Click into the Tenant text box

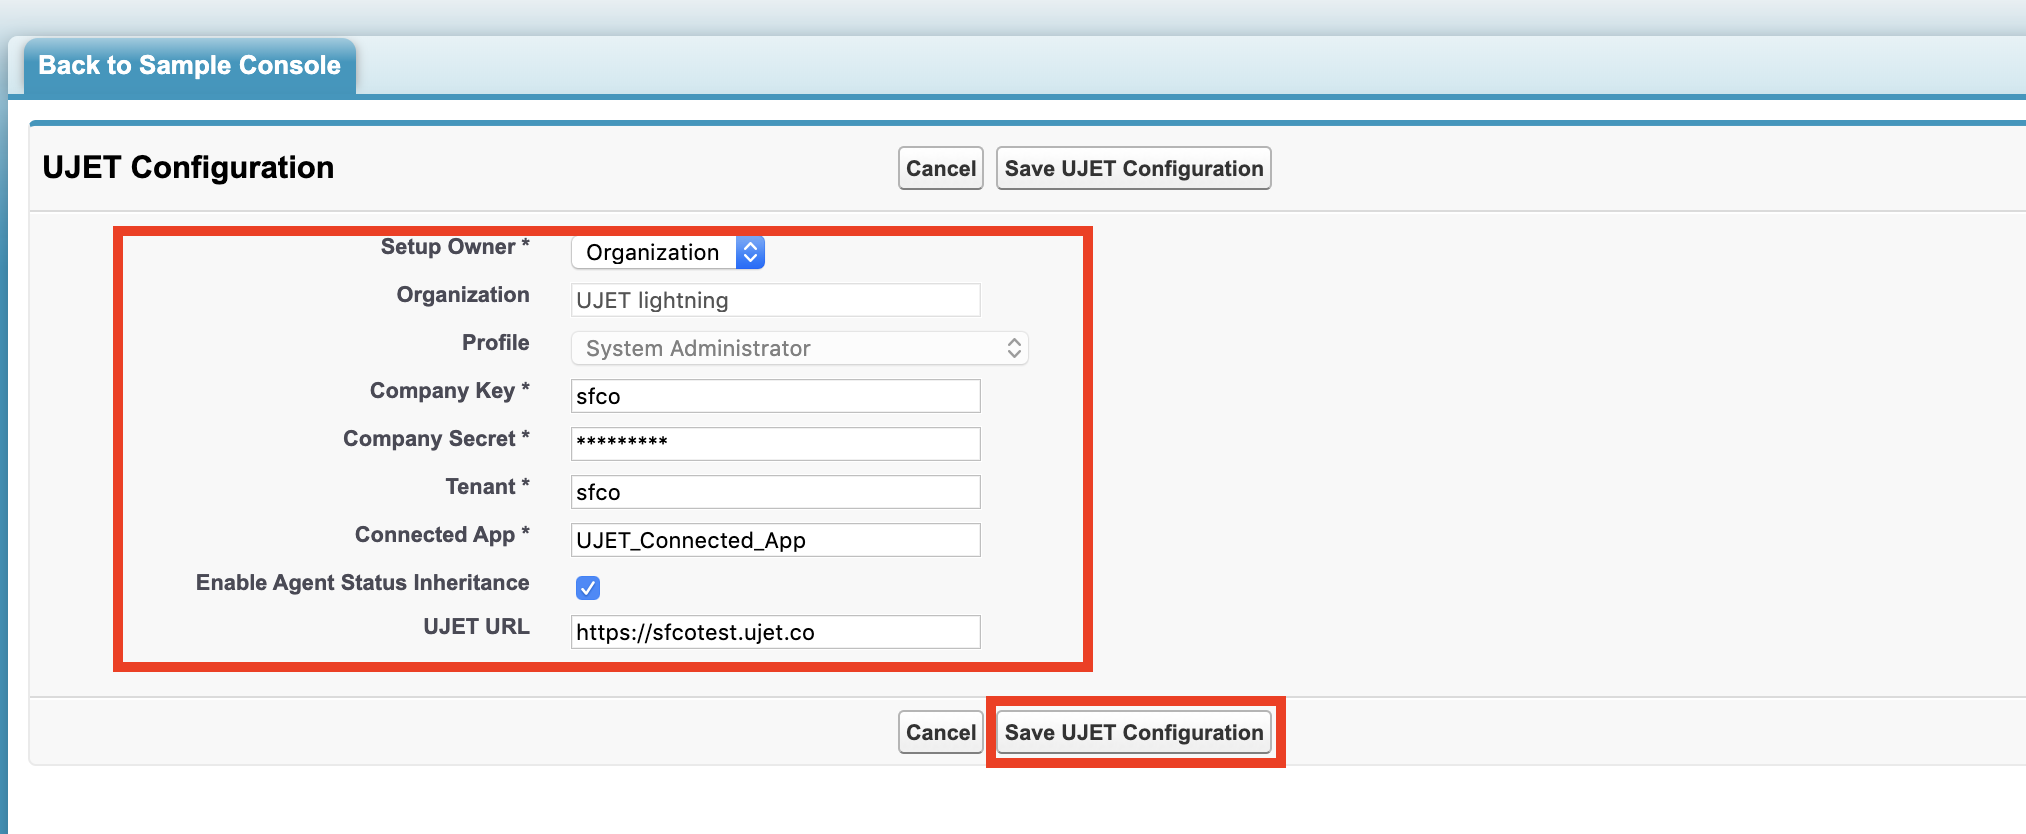coord(775,493)
